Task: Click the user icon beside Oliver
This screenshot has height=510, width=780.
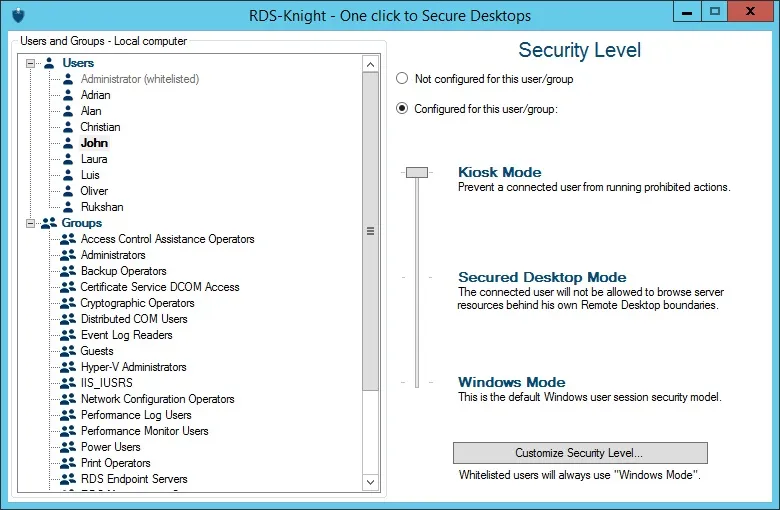Action: (x=68, y=191)
